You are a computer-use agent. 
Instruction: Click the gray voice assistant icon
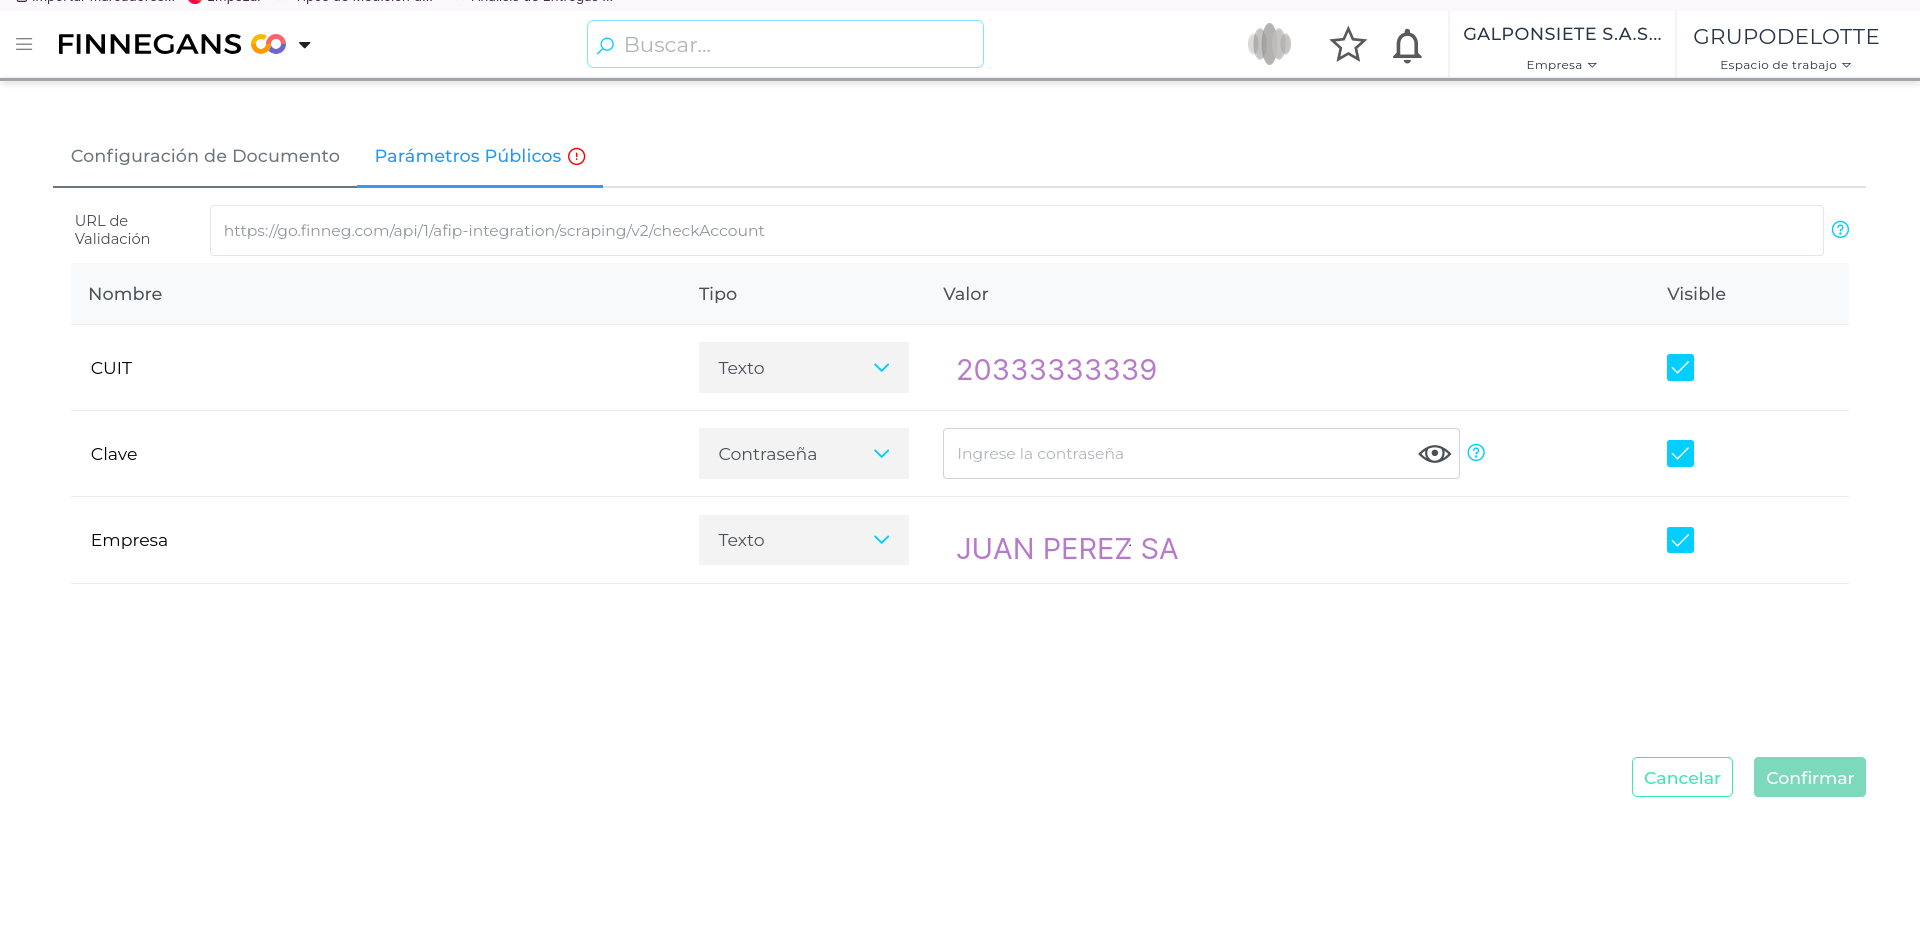pyautogui.click(x=1269, y=44)
